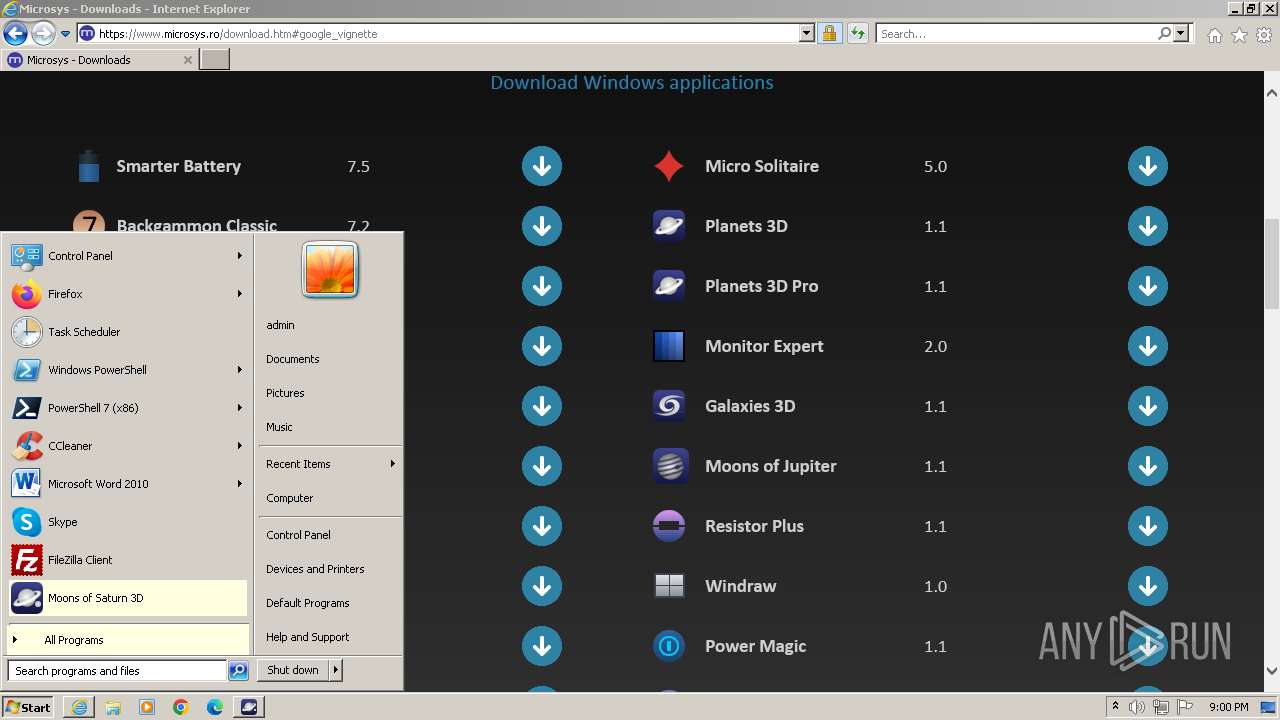Open Help and Support
Viewport: 1280px width, 720px height.
pos(330,637)
